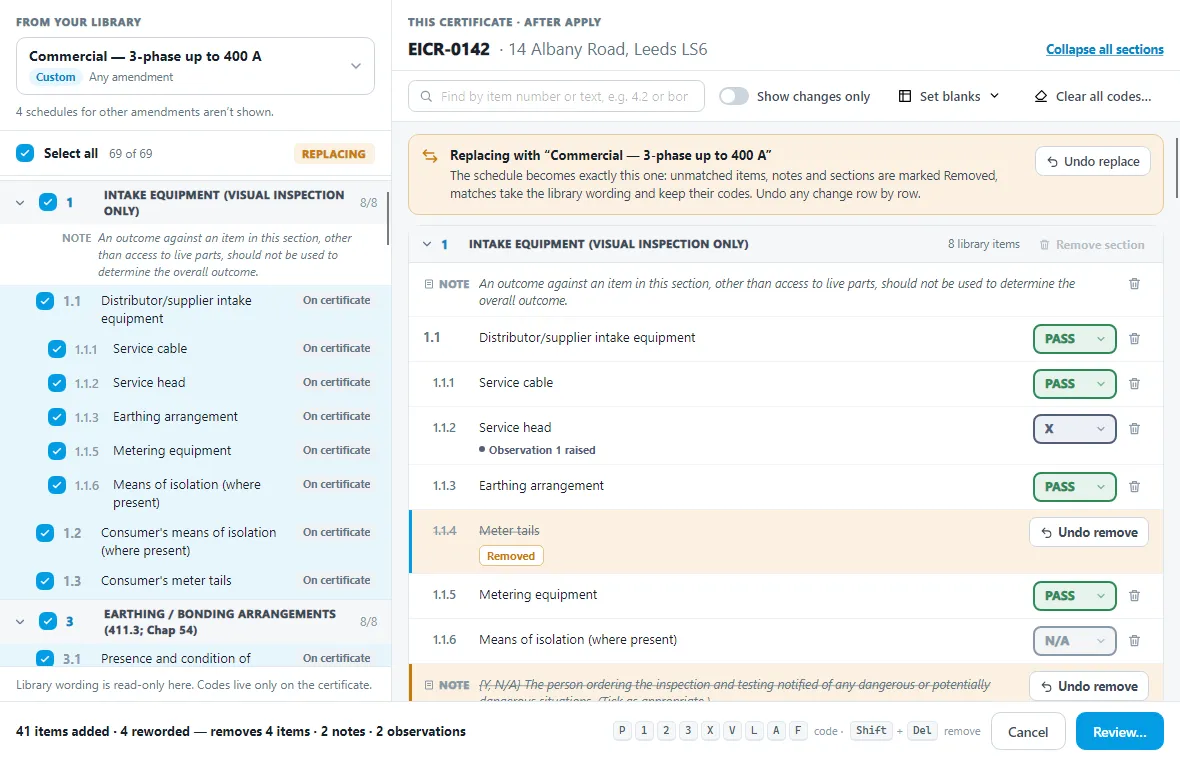Focus the Find by item number search field

[x=556, y=96]
